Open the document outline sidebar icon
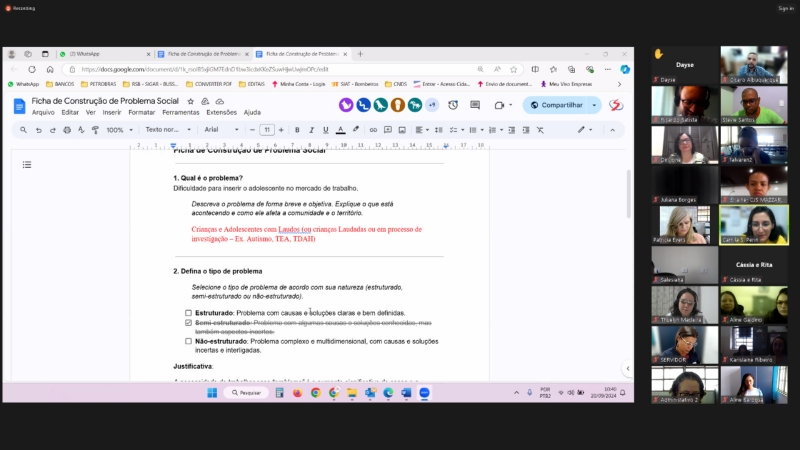800x450 pixels. click(x=27, y=164)
